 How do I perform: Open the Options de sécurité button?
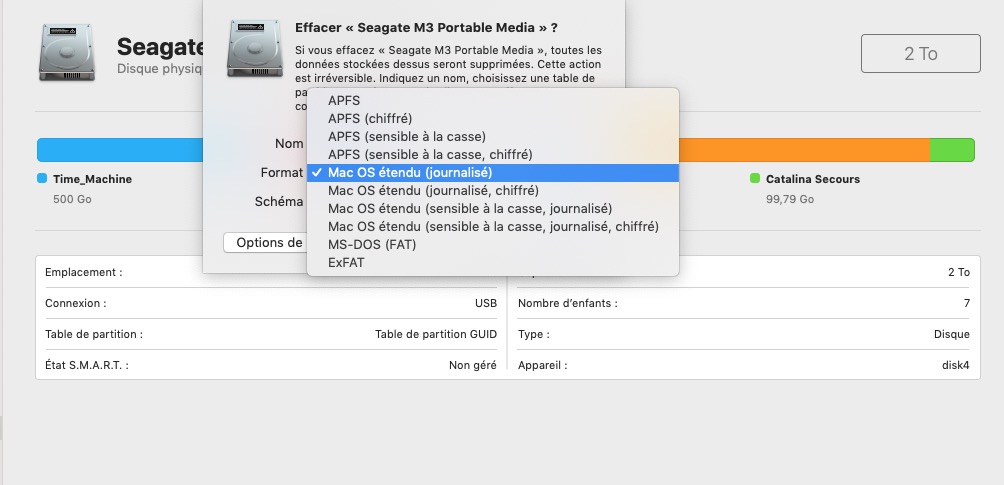tap(264, 243)
